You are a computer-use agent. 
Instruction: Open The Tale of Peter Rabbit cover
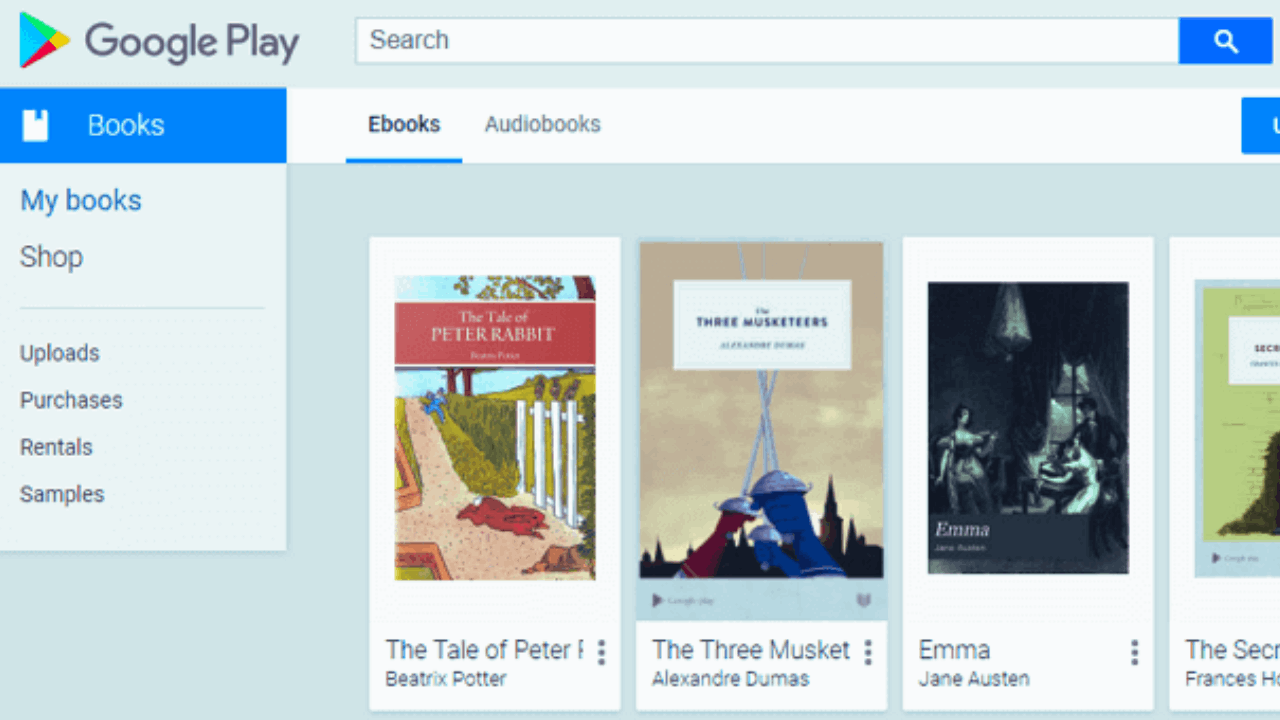coord(495,428)
